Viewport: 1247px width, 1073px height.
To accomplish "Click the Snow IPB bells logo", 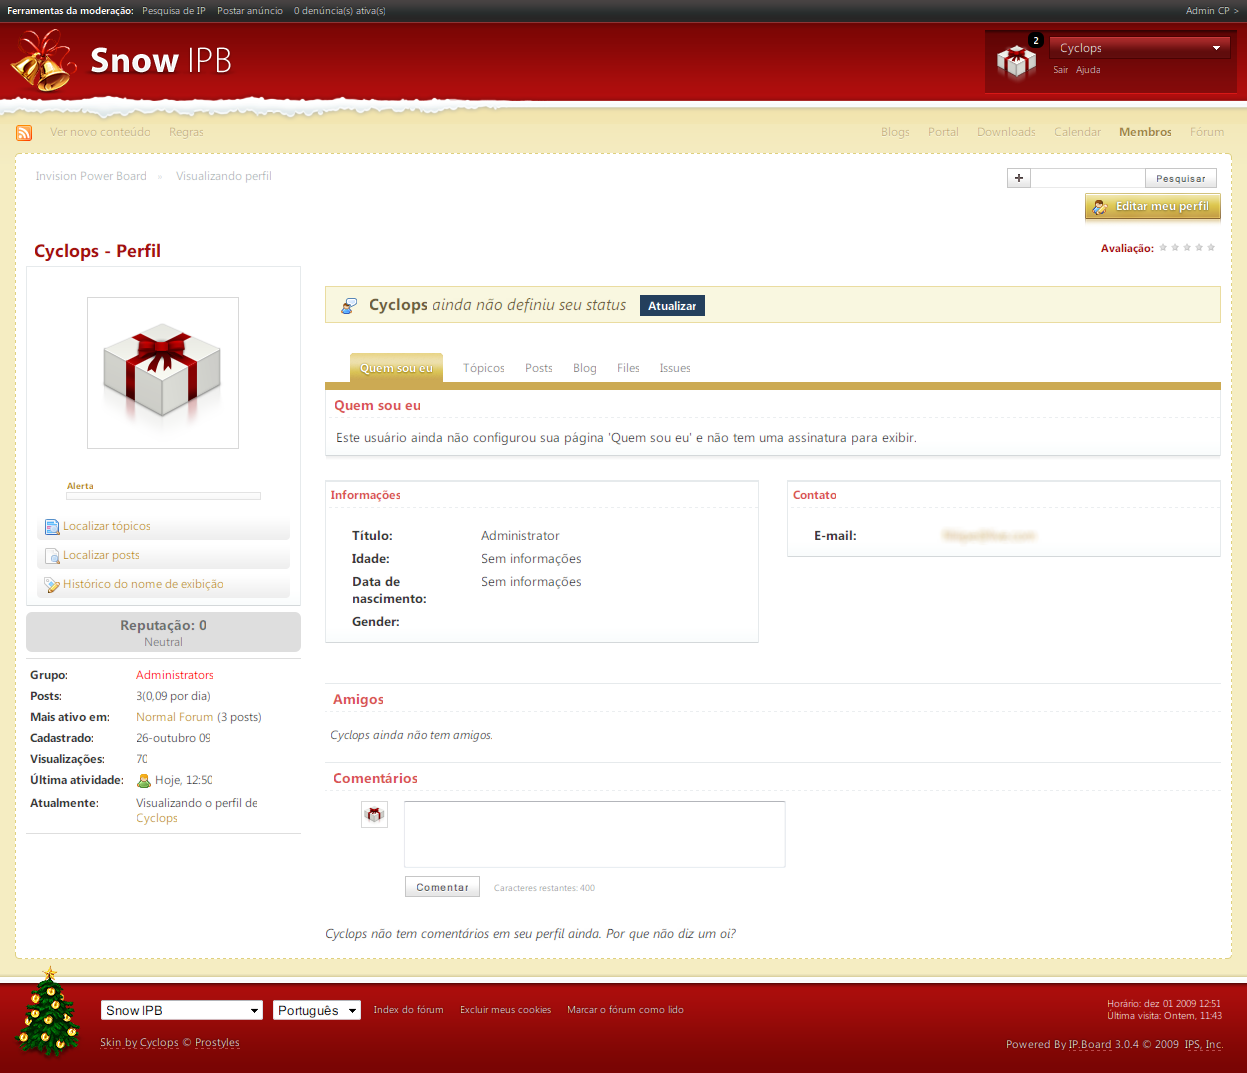I will point(43,61).
